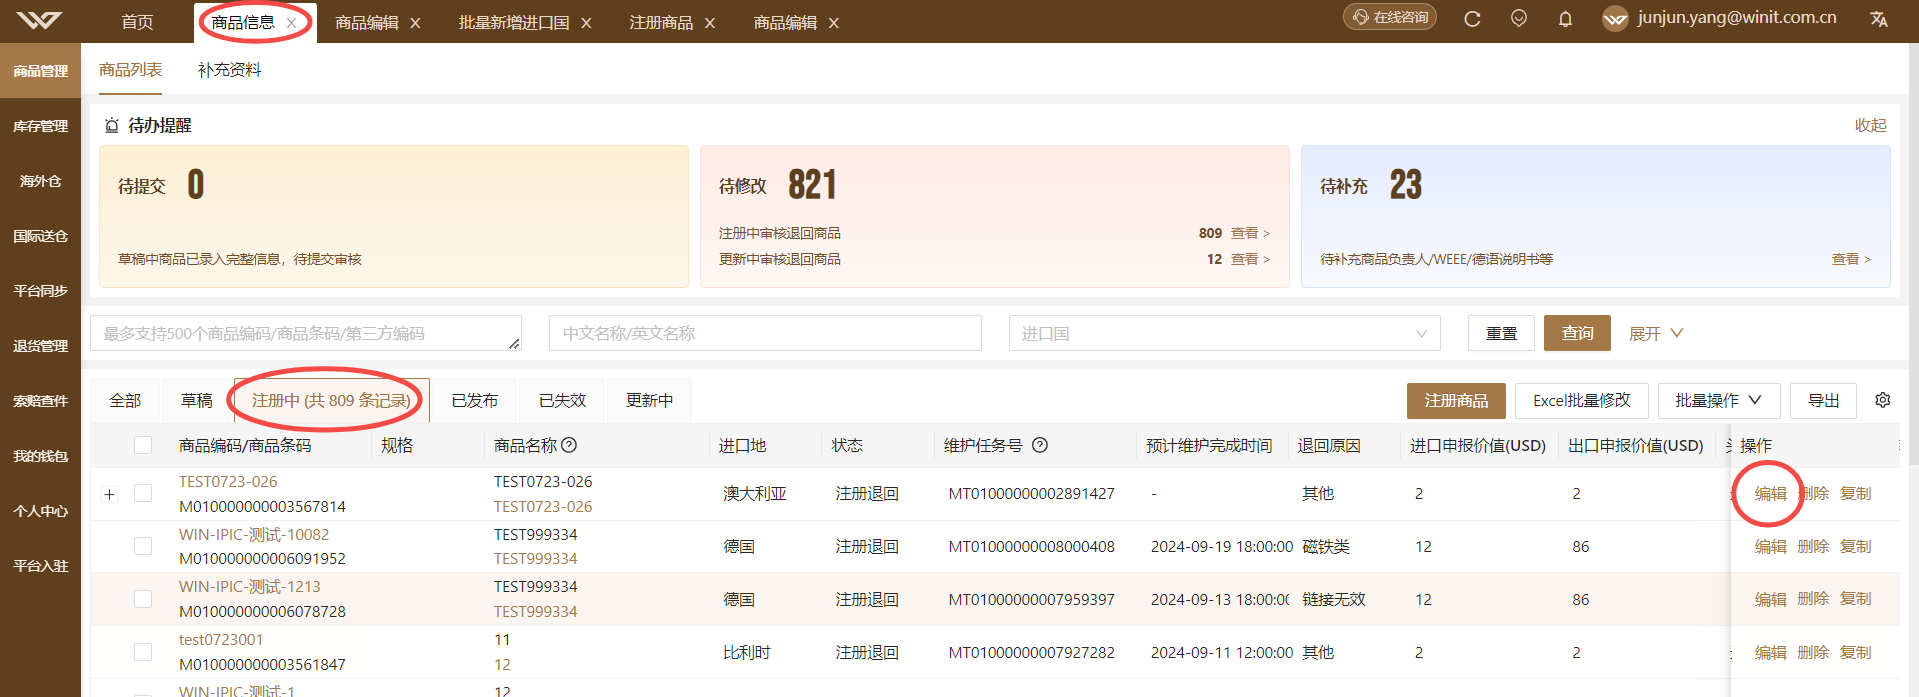Image resolution: width=1919 pixels, height=697 pixels.
Task: Open 平台同步 in the sidebar
Action: pyautogui.click(x=40, y=291)
